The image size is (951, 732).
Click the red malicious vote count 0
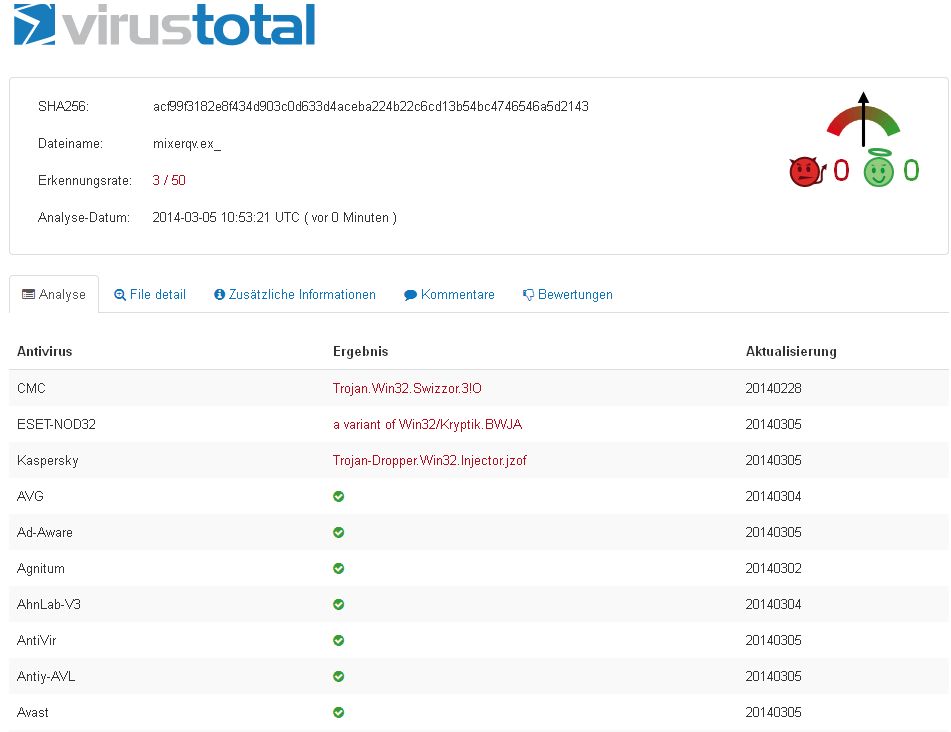(841, 171)
